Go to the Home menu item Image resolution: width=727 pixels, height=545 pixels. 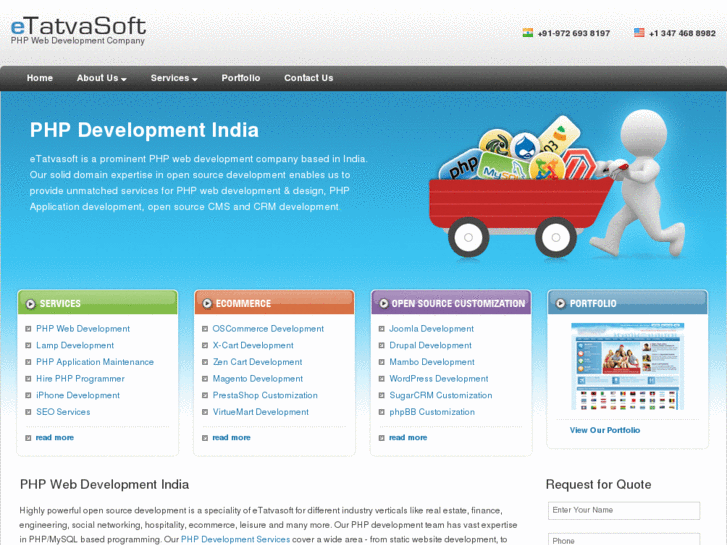[x=40, y=78]
